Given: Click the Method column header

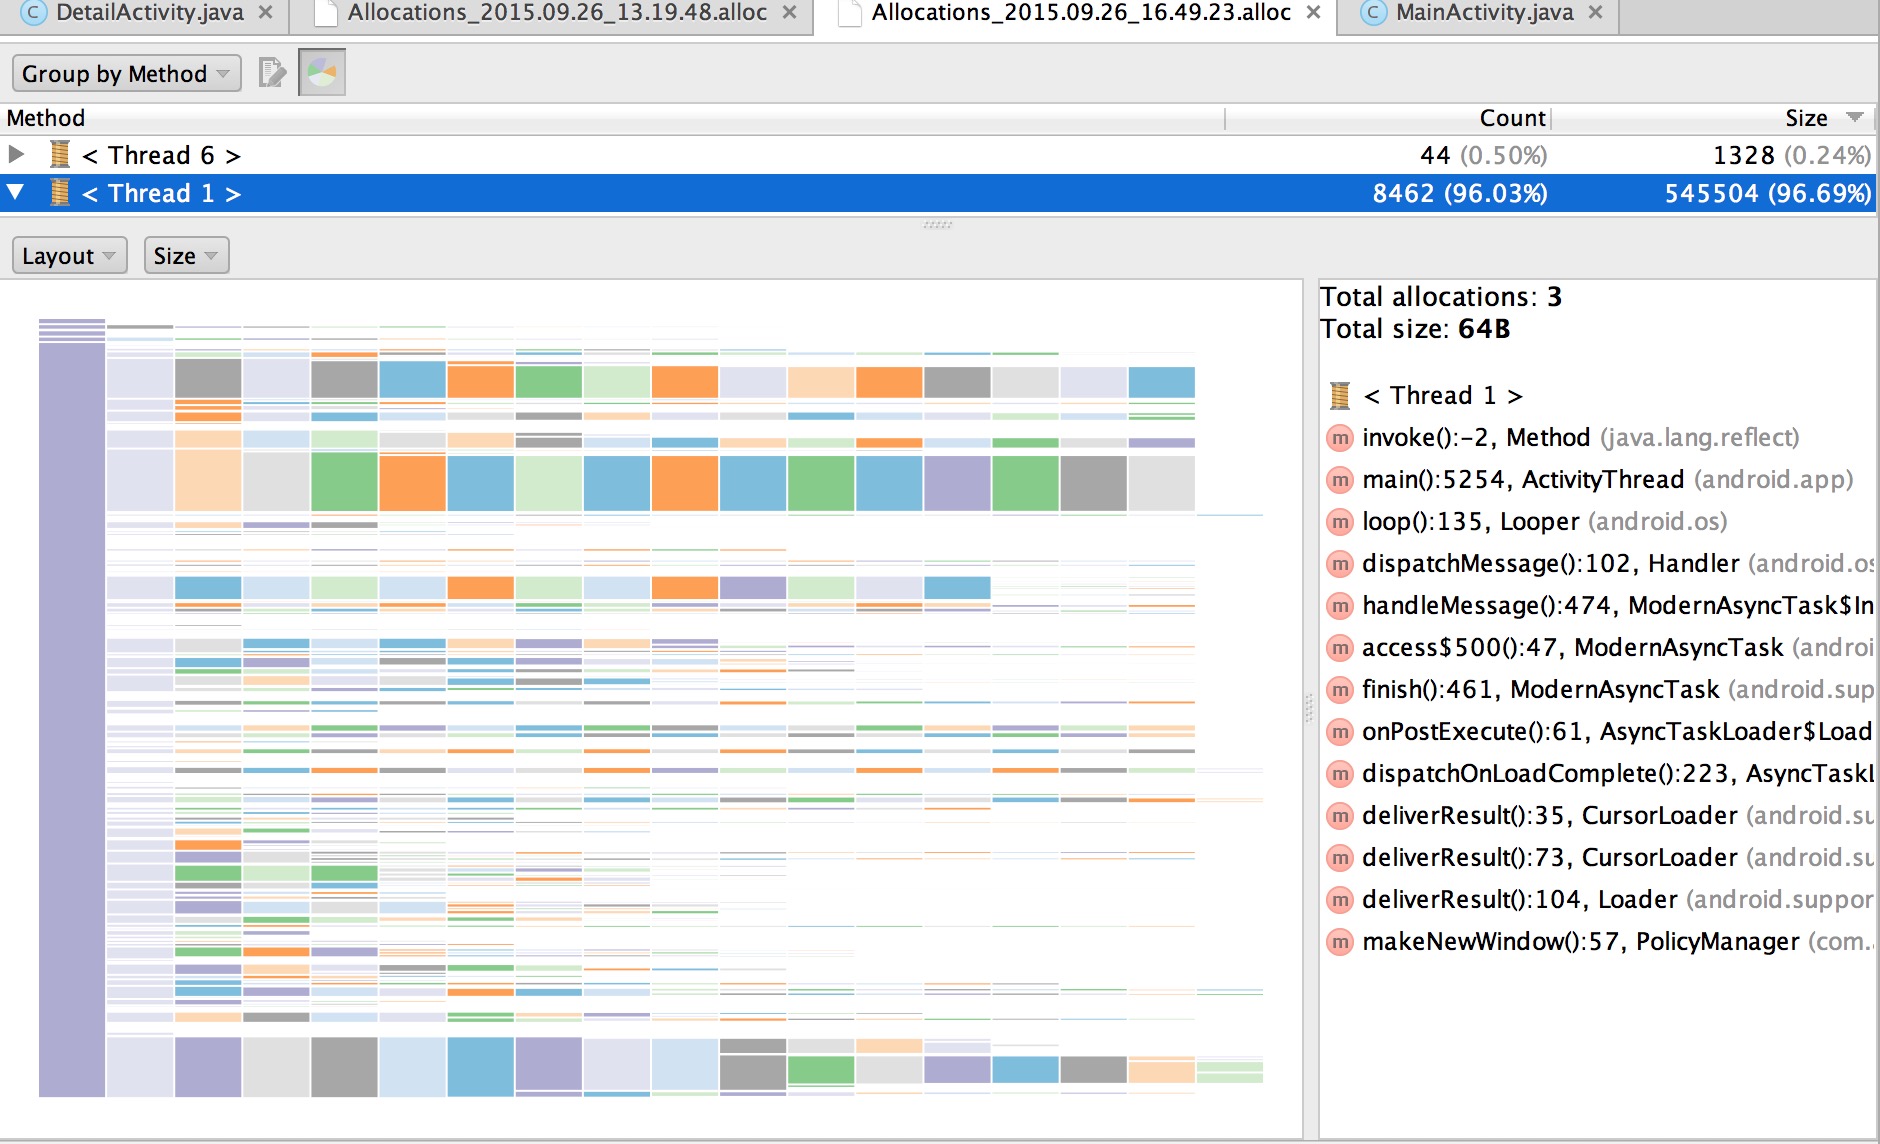Looking at the screenshot, I should click(x=612, y=118).
